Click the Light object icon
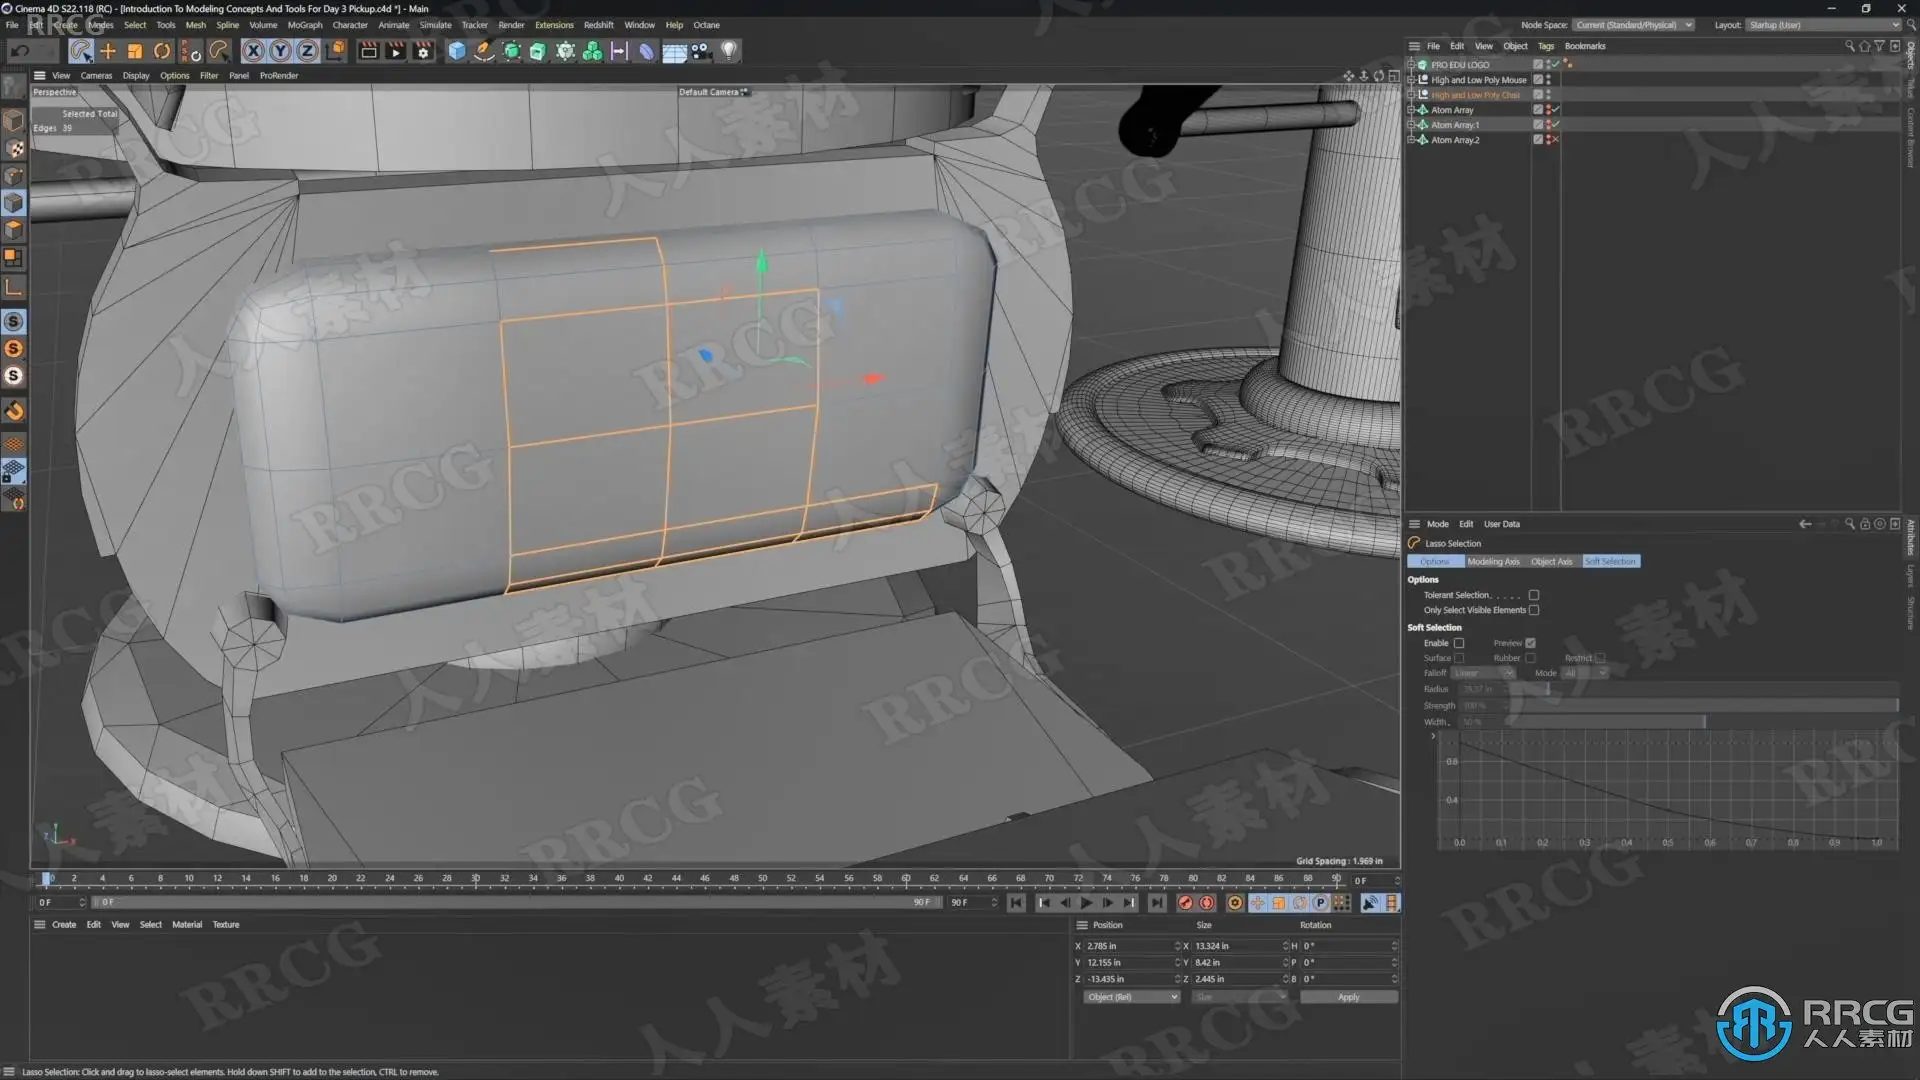Image resolution: width=1920 pixels, height=1080 pixels. (729, 51)
